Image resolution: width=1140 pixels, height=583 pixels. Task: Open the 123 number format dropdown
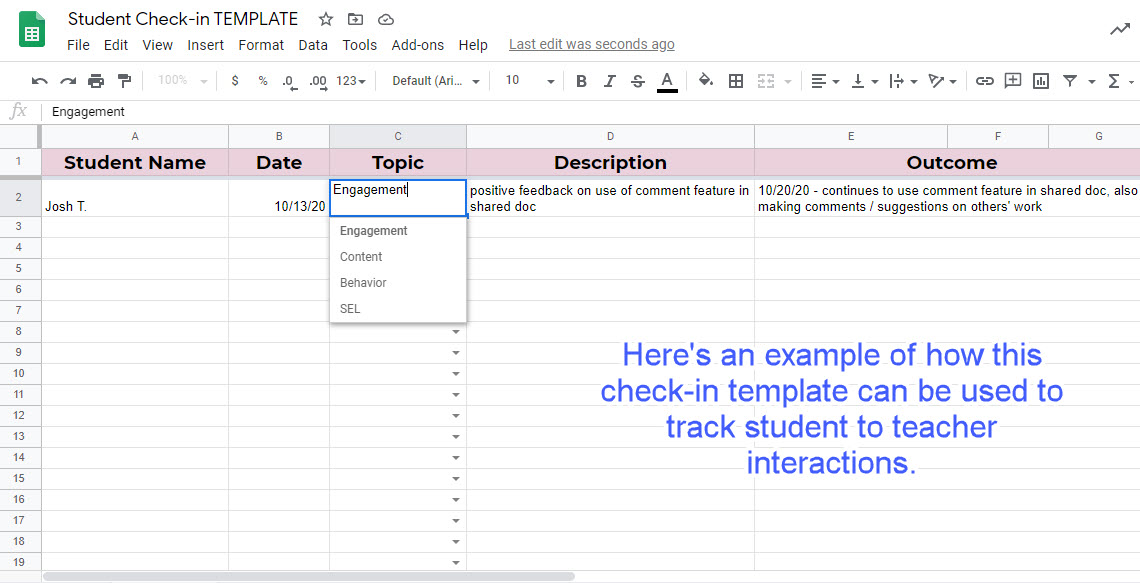click(x=350, y=81)
